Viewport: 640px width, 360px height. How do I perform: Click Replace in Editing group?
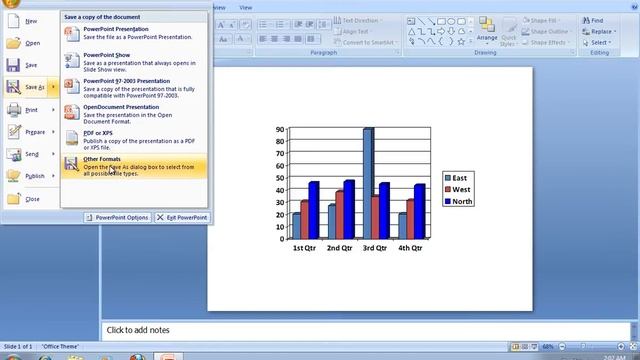pyautogui.click(x=599, y=31)
